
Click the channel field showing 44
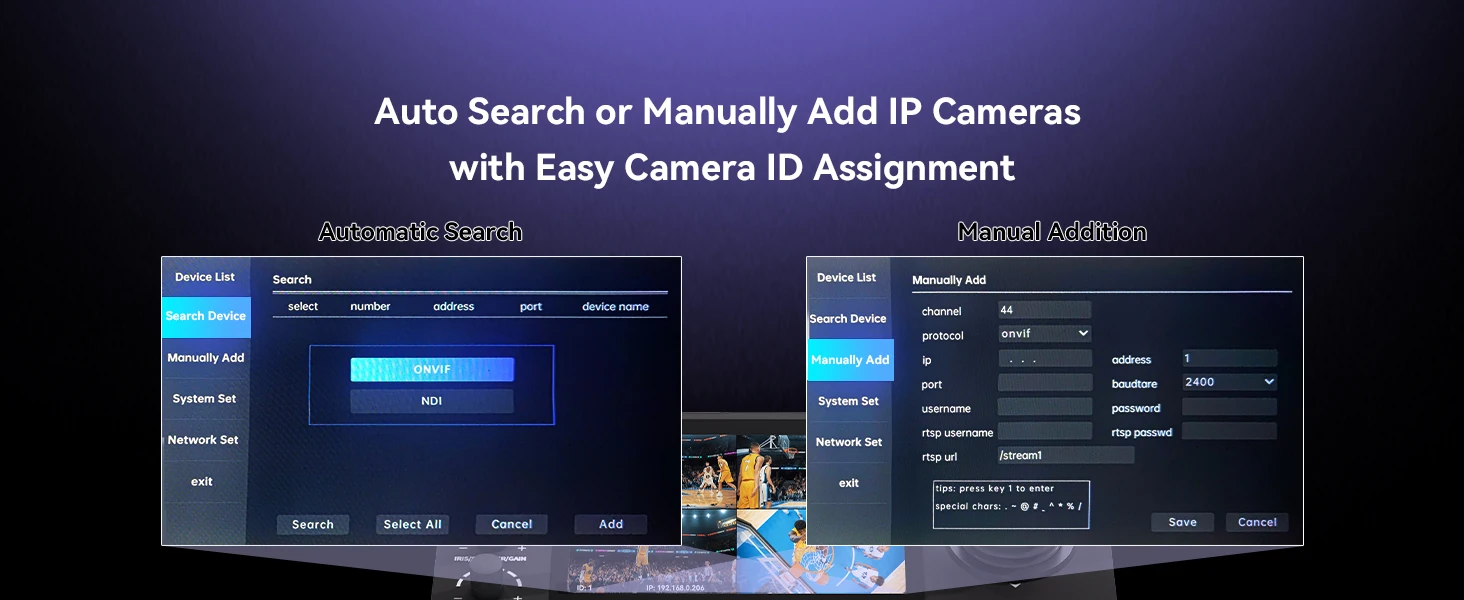point(1045,310)
